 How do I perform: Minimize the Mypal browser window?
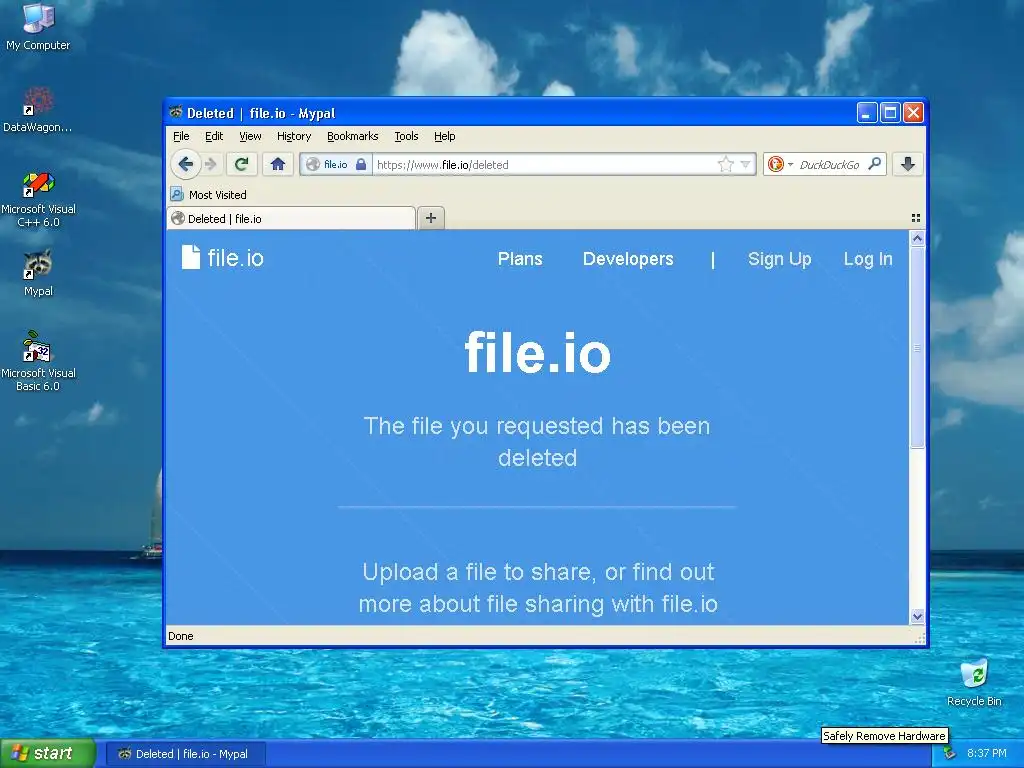[867, 112]
